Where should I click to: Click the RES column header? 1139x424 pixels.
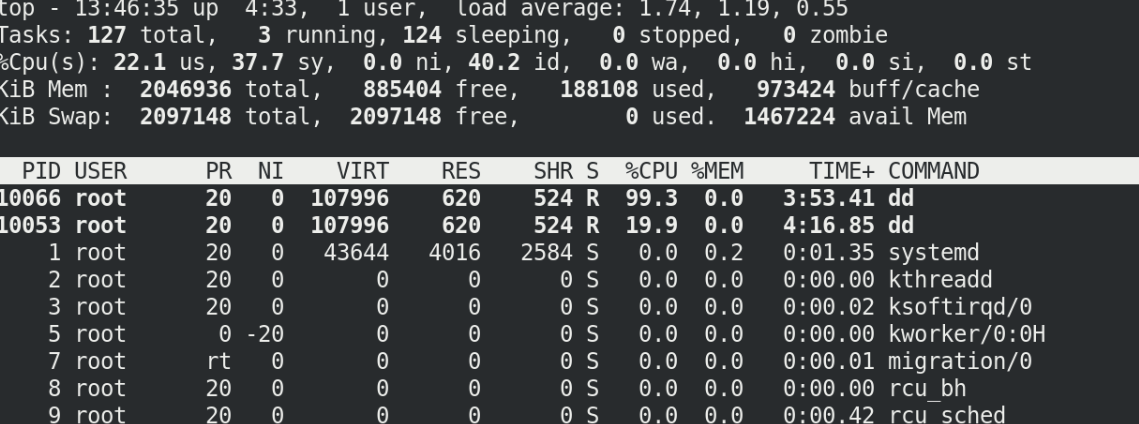461,171
